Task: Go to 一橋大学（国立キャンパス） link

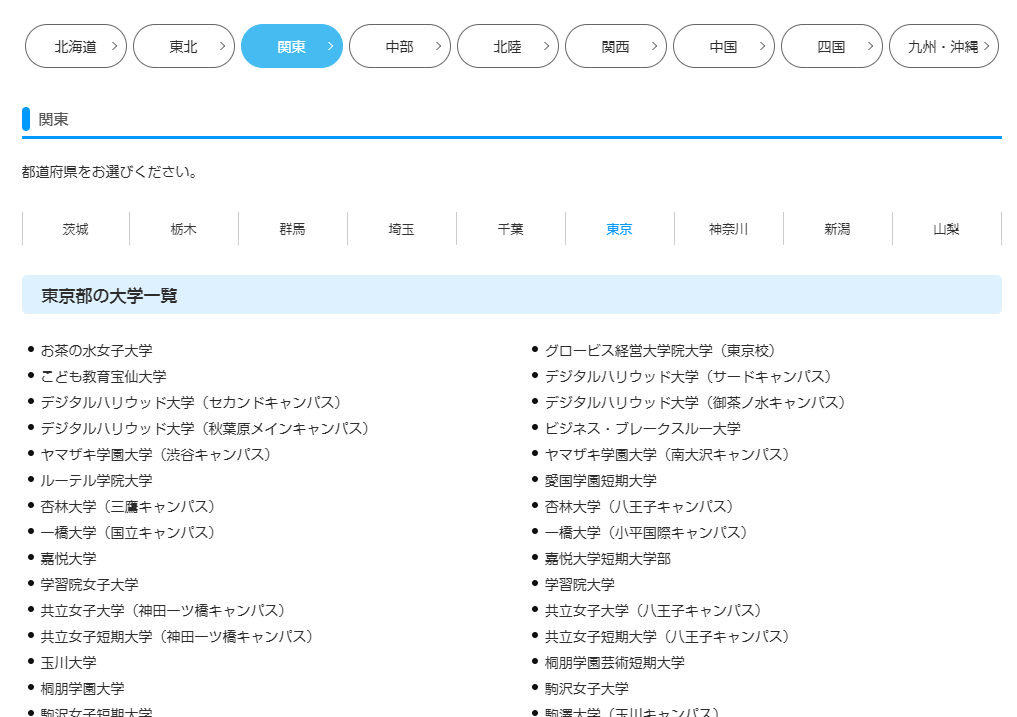Action: pyautogui.click(x=128, y=533)
